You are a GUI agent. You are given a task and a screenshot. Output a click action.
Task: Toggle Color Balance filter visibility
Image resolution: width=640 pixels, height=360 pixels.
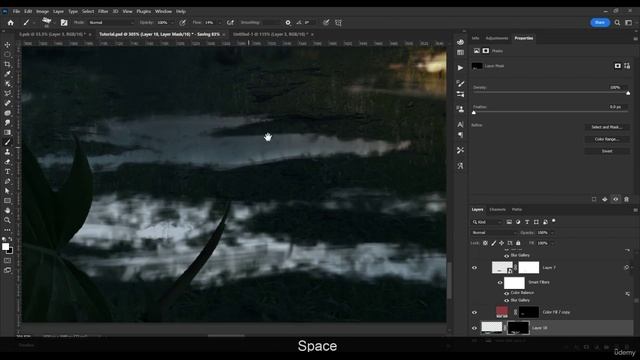(x=507, y=293)
